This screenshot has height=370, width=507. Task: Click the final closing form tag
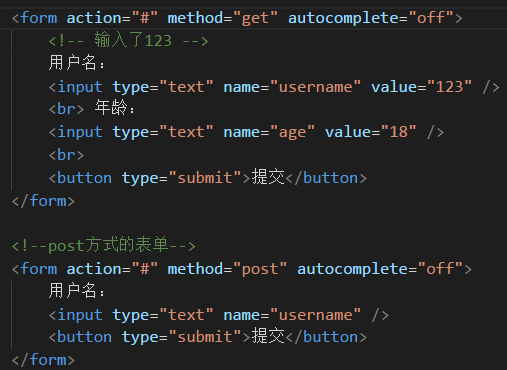[43, 360]
